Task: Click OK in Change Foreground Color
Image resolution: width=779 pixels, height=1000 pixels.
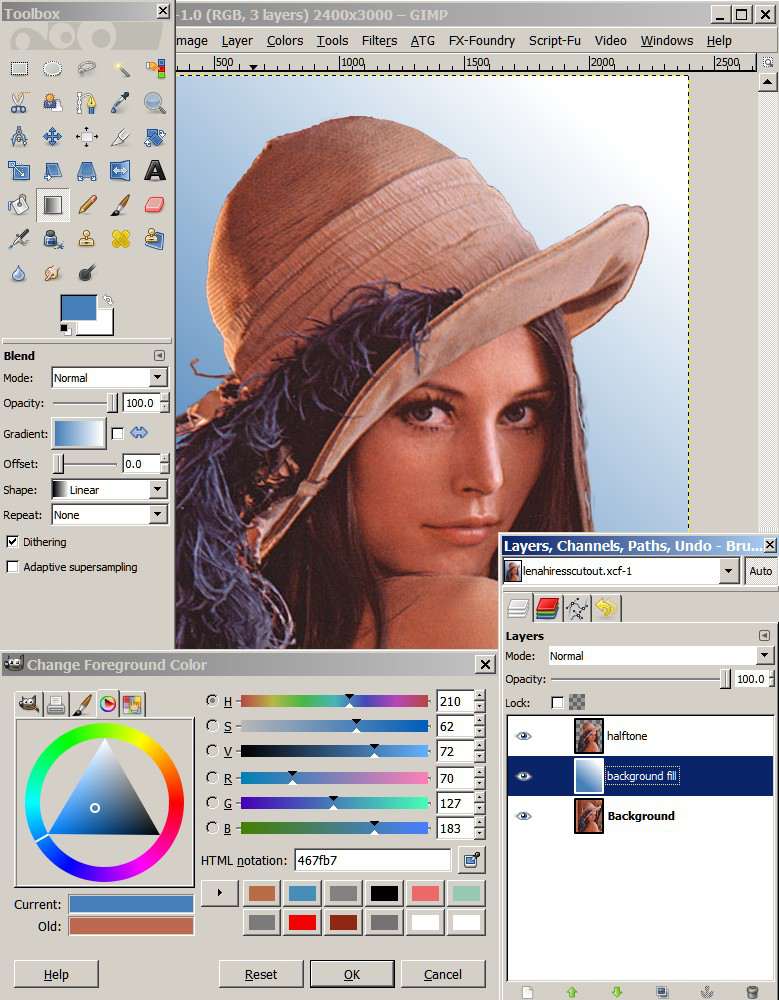Action: [x=352, y=974]
